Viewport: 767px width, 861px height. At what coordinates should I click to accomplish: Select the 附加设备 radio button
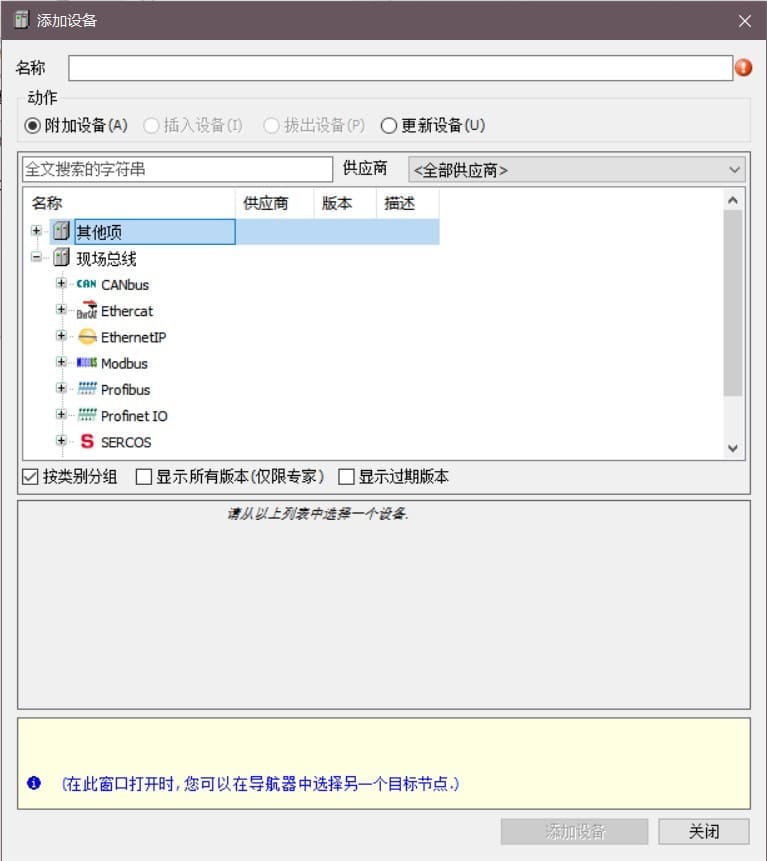(33, 126)
